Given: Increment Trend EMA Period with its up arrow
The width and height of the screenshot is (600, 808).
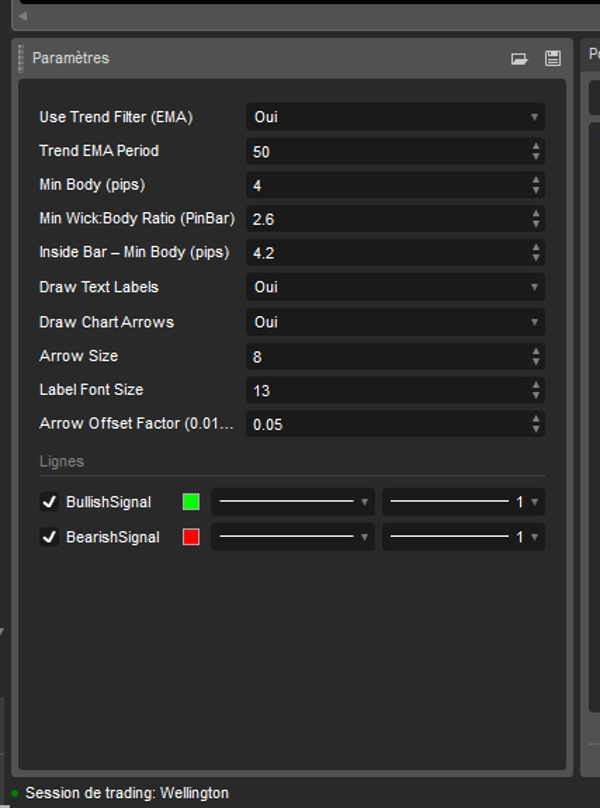Looking at the screenshot, I should pyautogui.click(x=537, y=148).
